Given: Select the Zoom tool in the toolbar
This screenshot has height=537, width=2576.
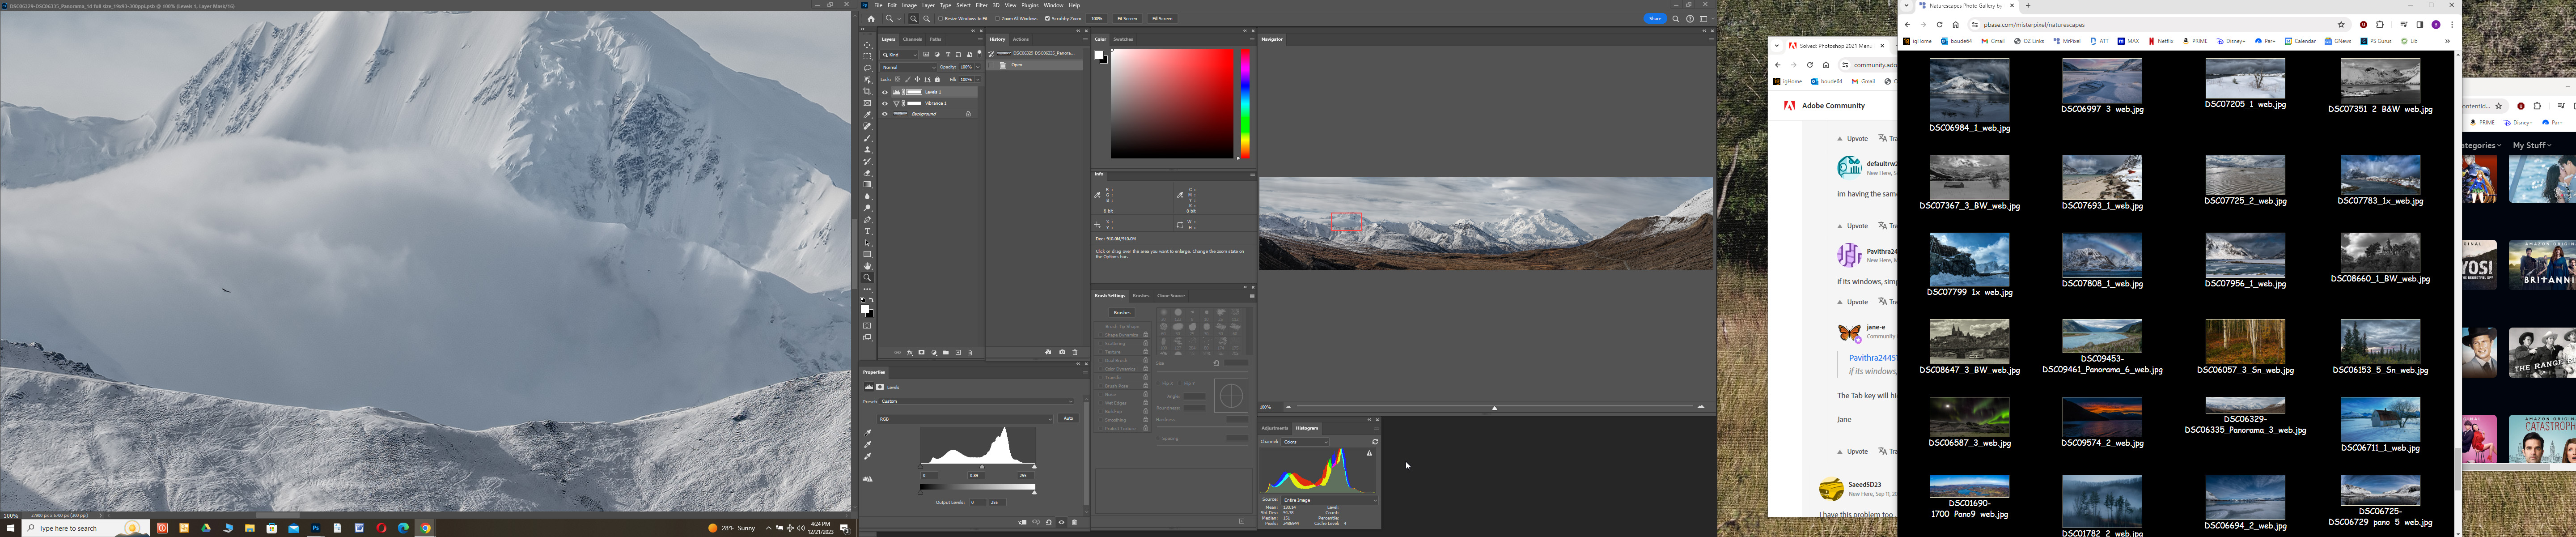Looking at the screenshot, I should (868, 278).
